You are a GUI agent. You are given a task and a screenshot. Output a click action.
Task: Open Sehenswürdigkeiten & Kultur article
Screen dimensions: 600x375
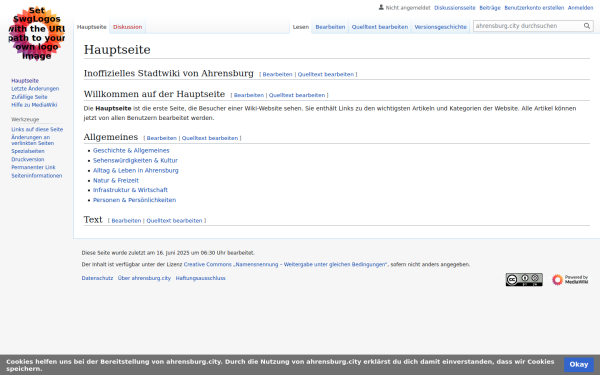[135, 160]
